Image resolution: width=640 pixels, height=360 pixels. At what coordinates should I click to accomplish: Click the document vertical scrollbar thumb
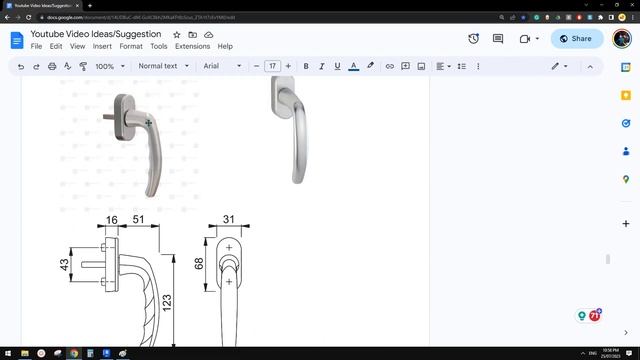[608, 259]
